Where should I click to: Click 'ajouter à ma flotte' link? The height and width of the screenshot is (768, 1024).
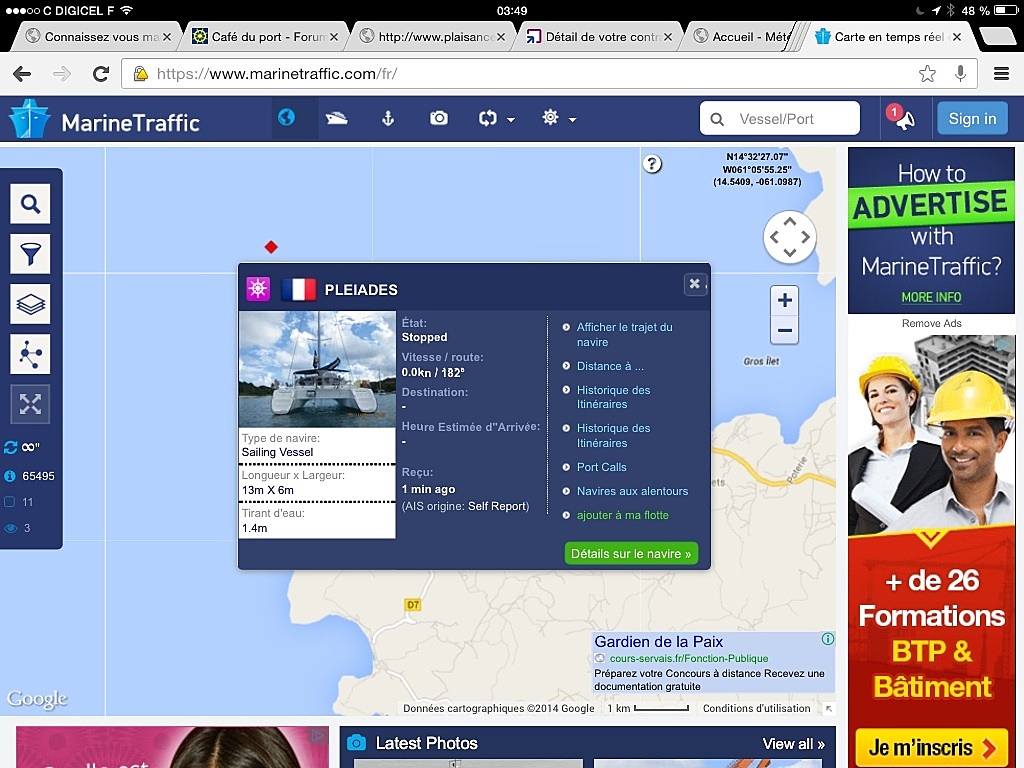[622, 515]
